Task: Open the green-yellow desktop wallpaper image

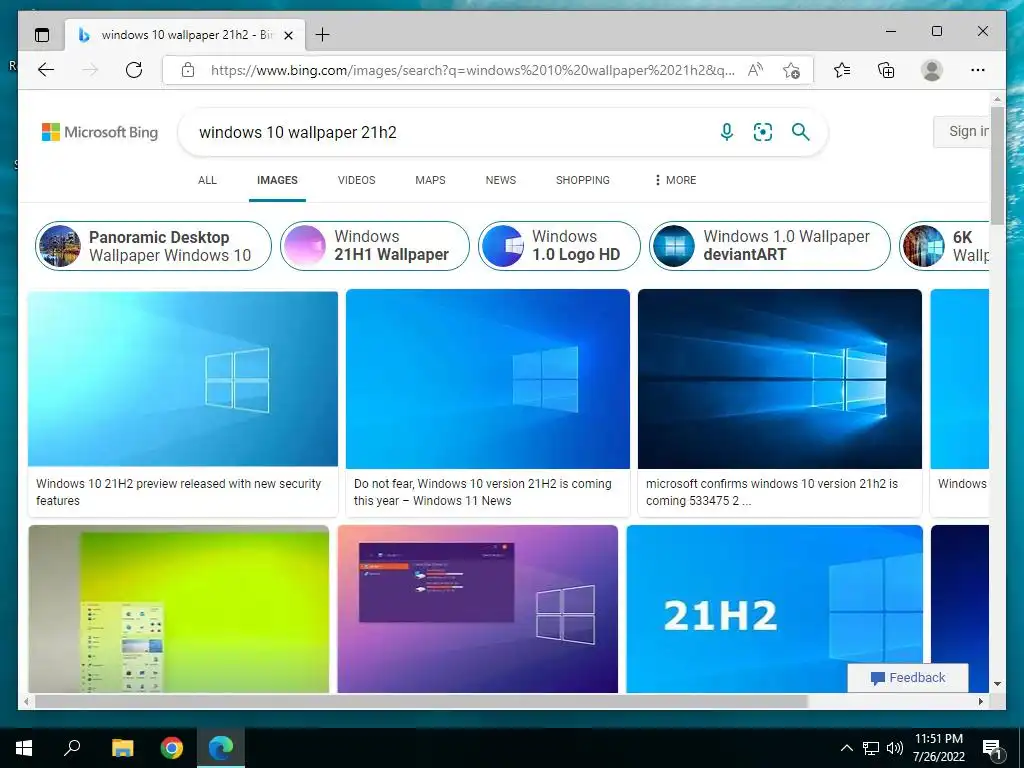Action: (x=179, y=609)
